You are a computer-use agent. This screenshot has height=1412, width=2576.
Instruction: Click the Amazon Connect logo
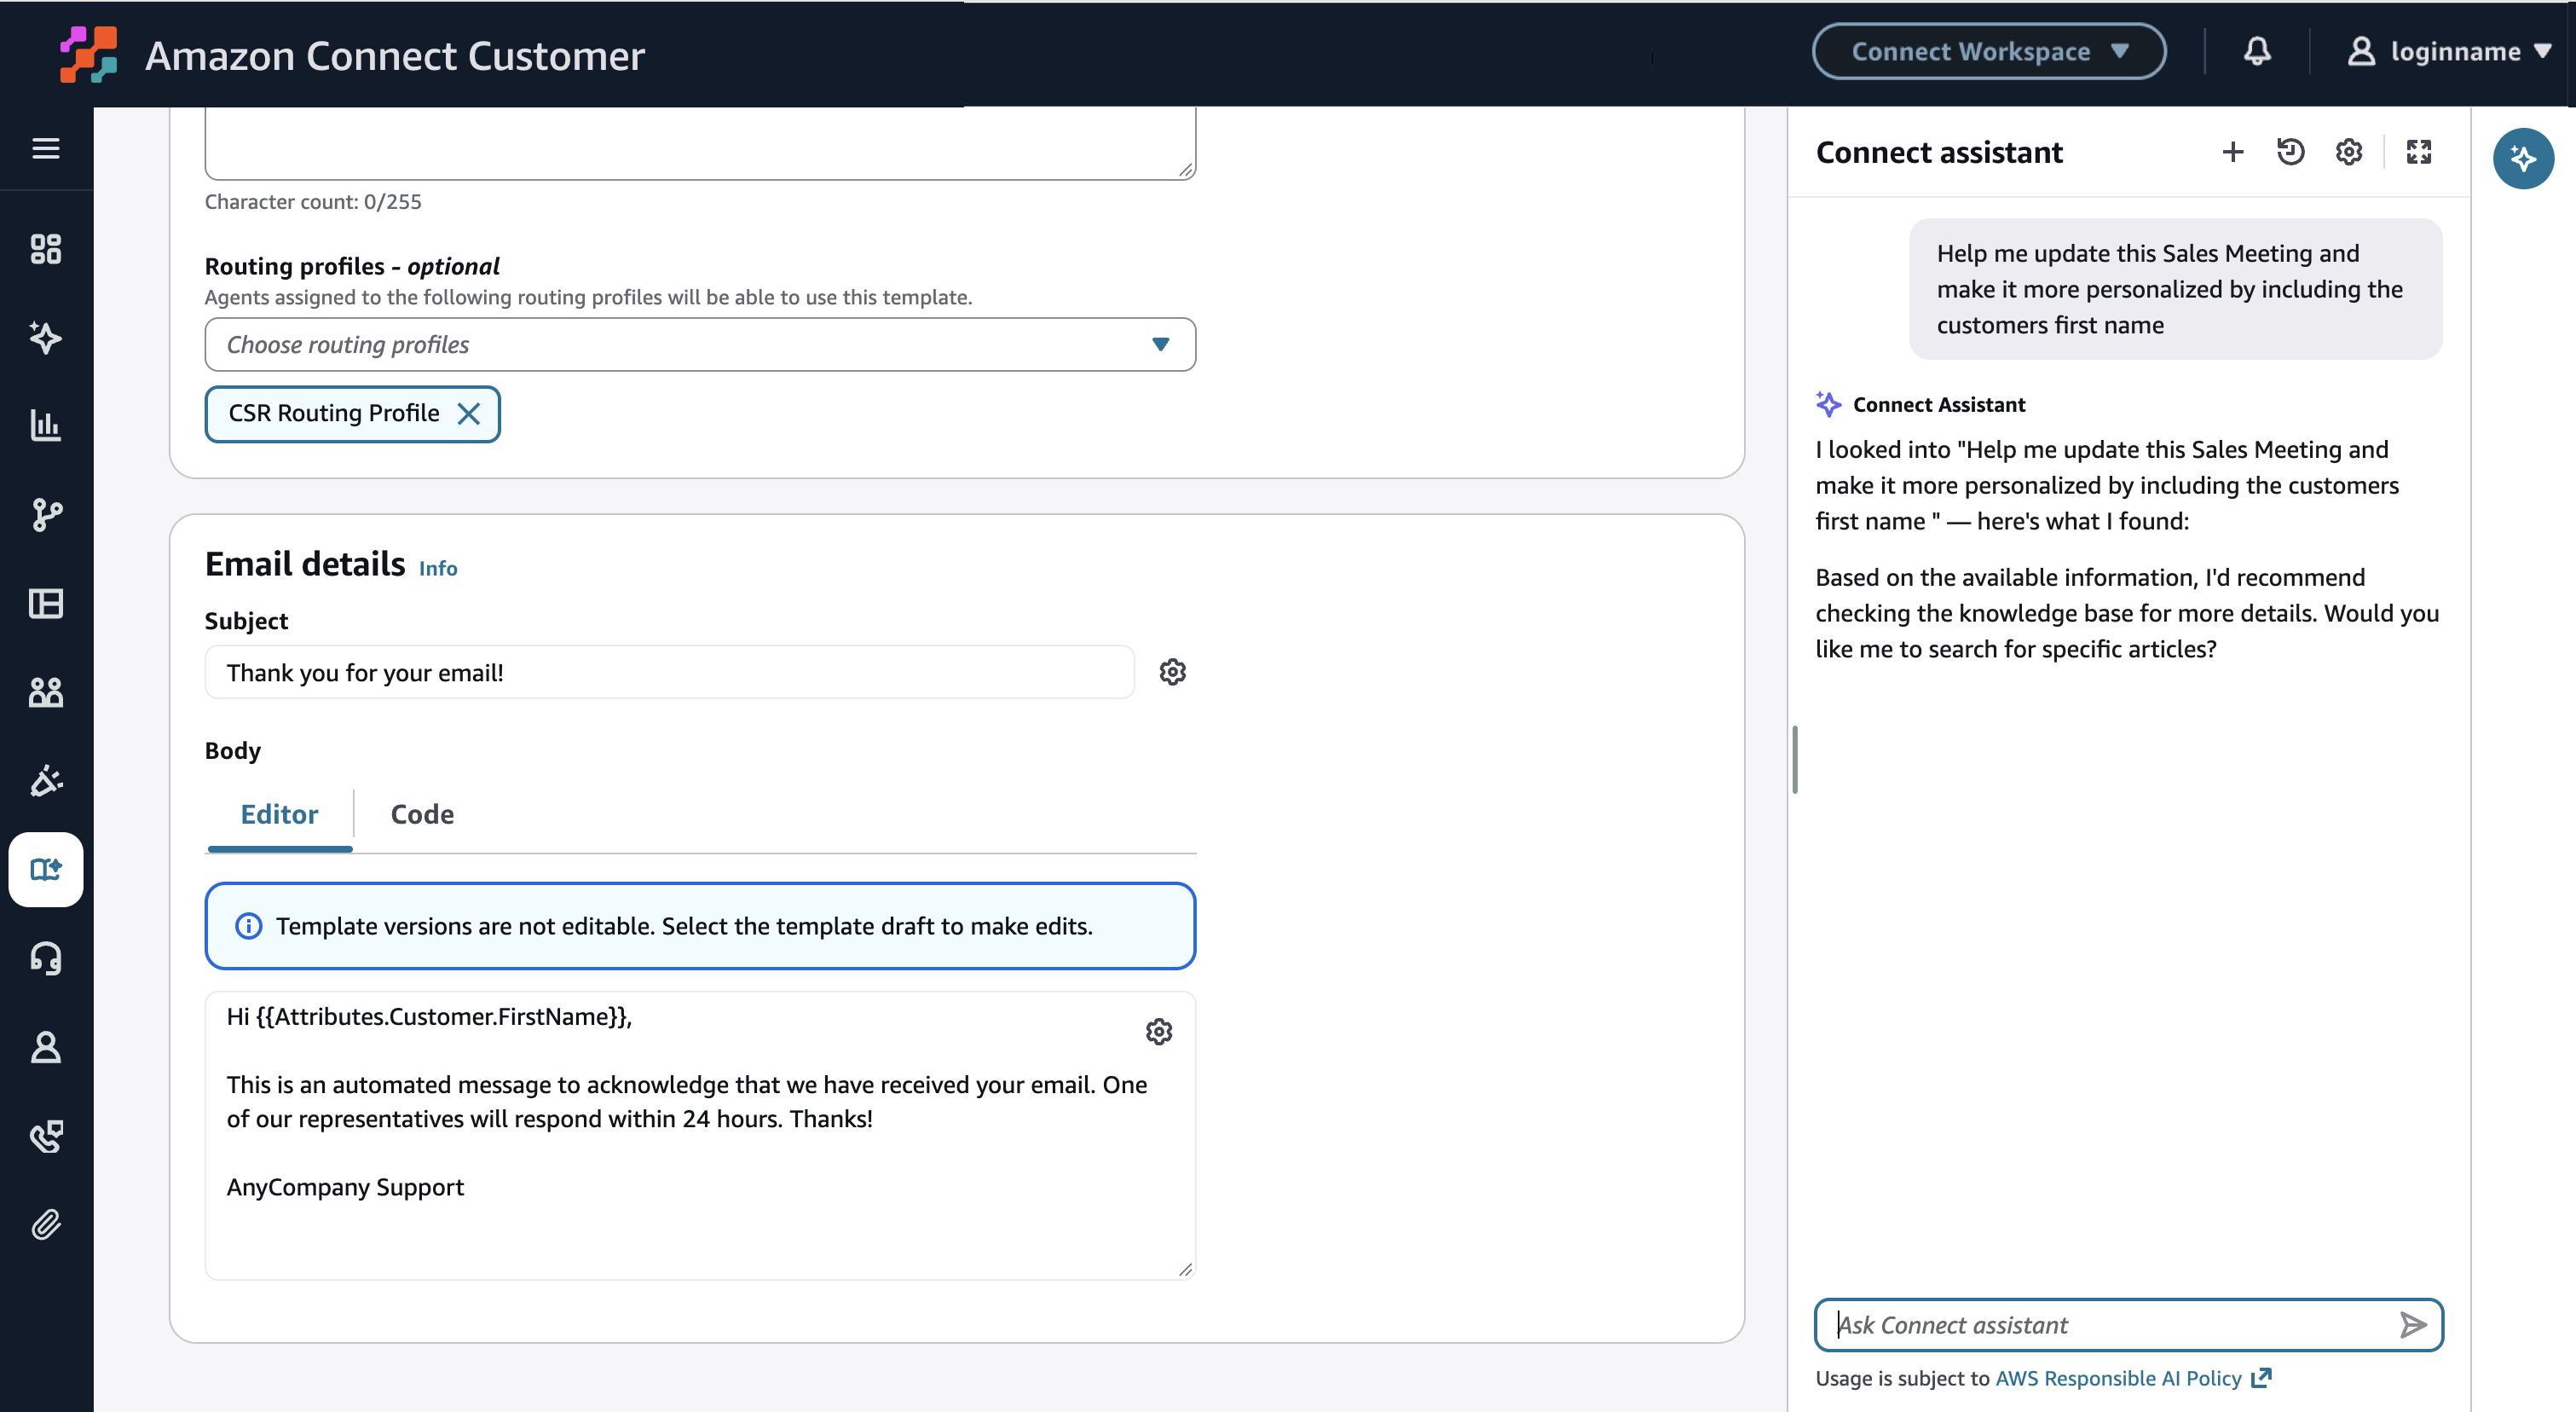88,54
